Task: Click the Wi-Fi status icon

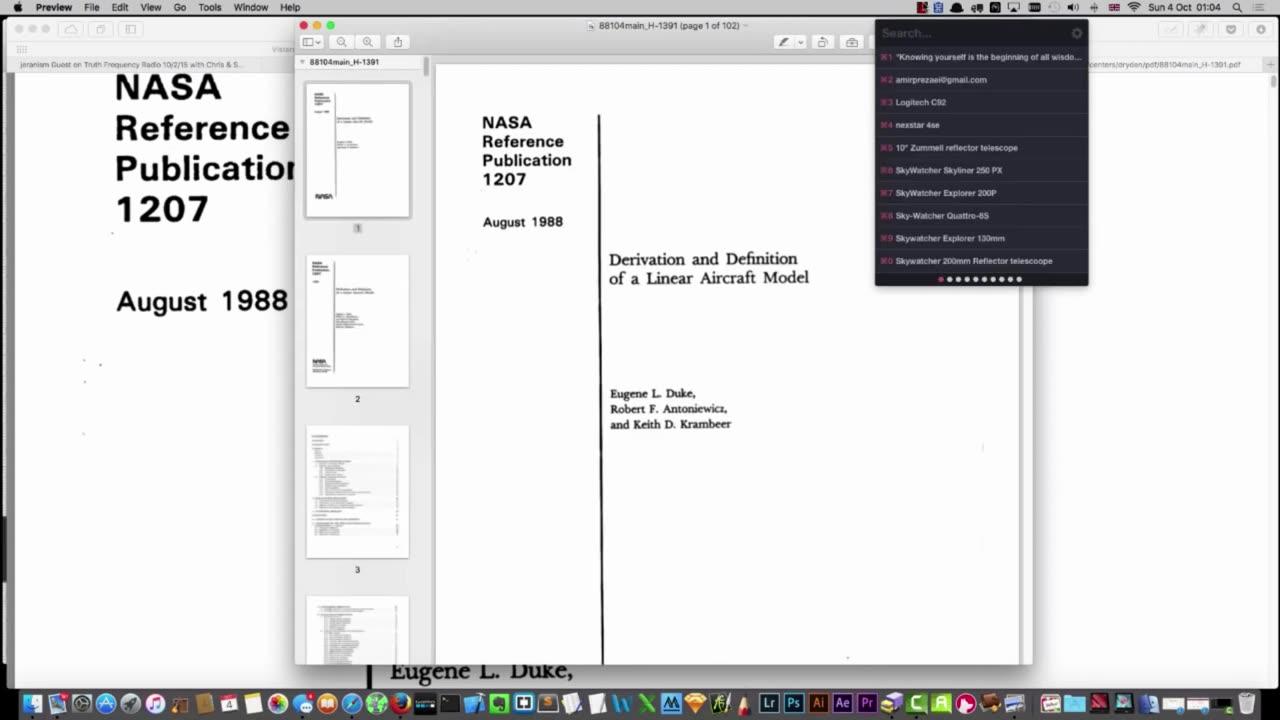Action: click(1134, 7)
